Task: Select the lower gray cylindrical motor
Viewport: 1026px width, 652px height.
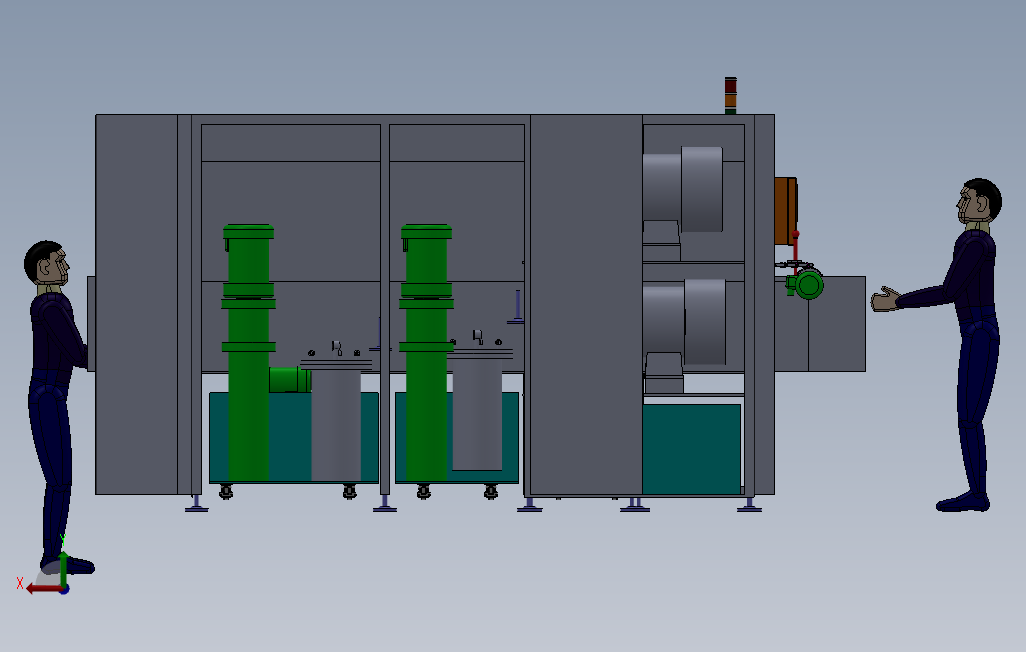Action: pyautogui.click(x=684, y=322)
